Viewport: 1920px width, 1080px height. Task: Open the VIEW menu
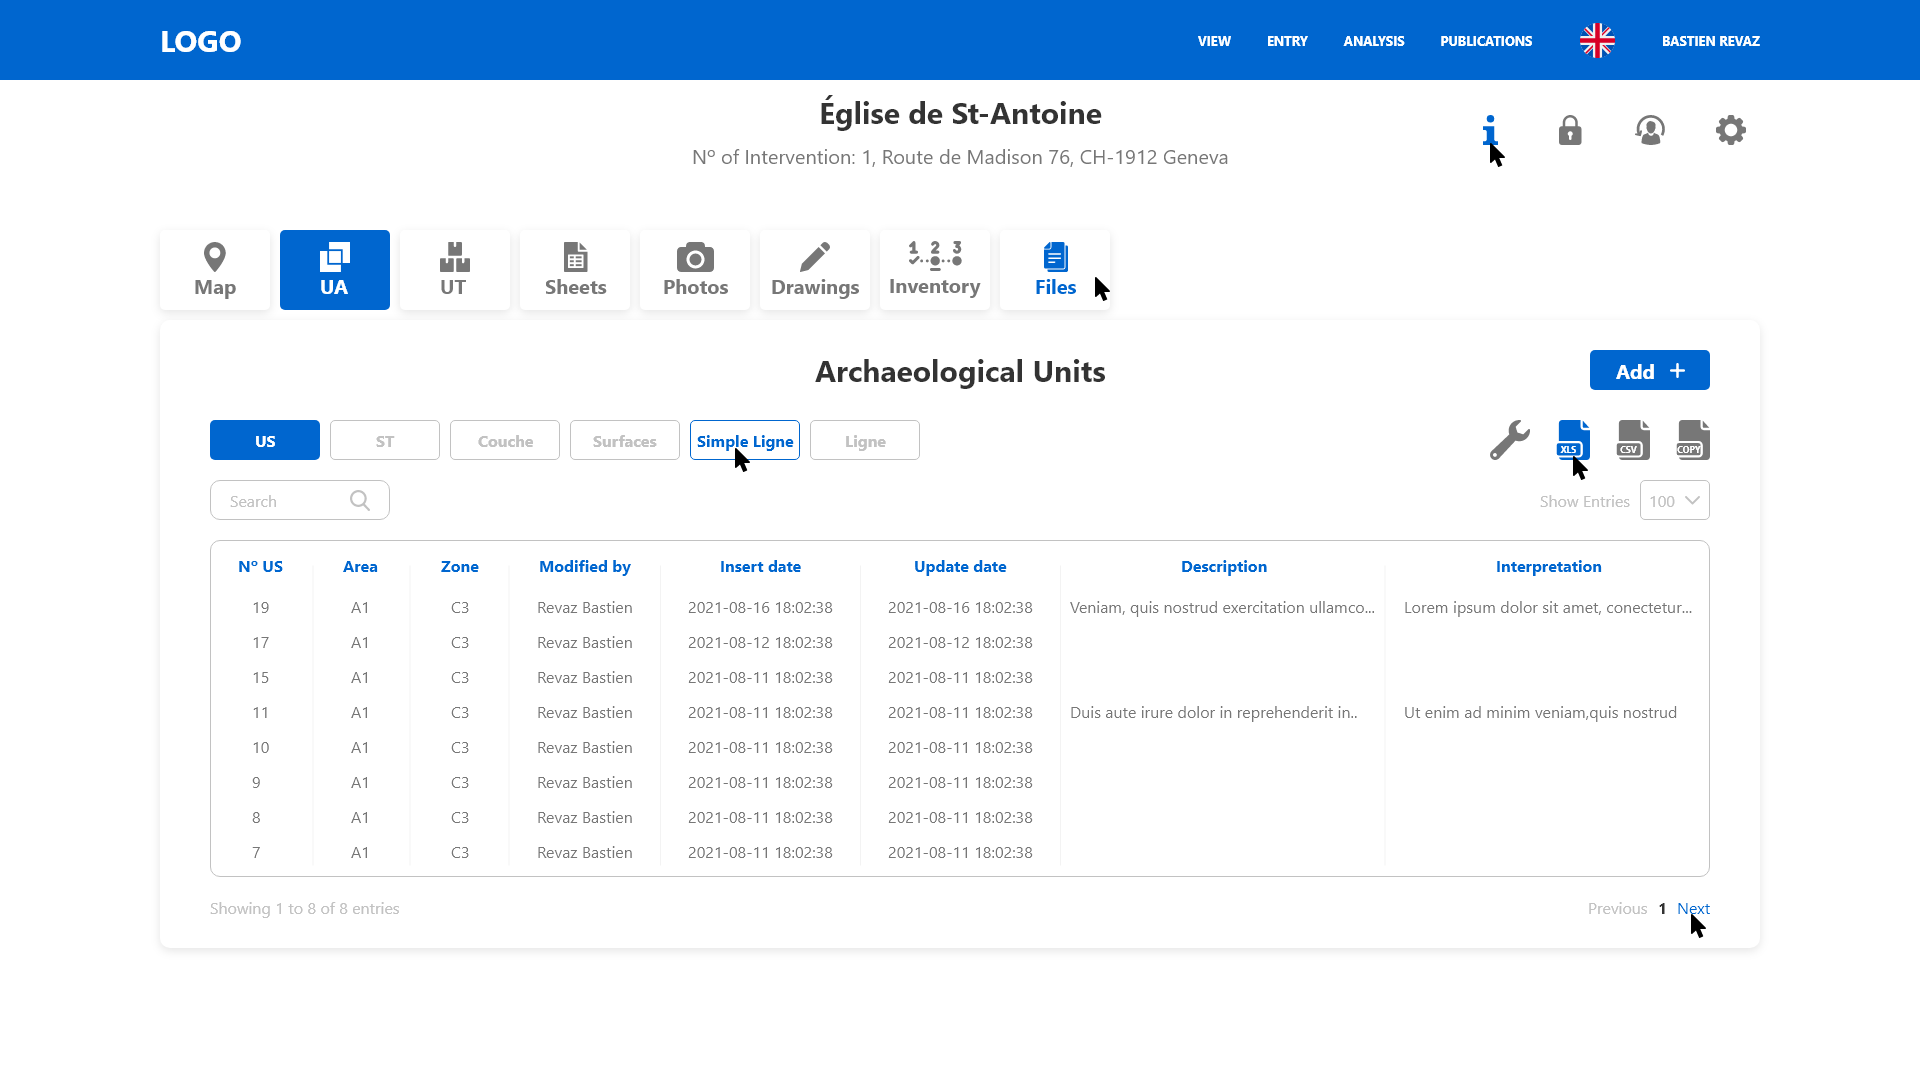tap(1214, 41)
